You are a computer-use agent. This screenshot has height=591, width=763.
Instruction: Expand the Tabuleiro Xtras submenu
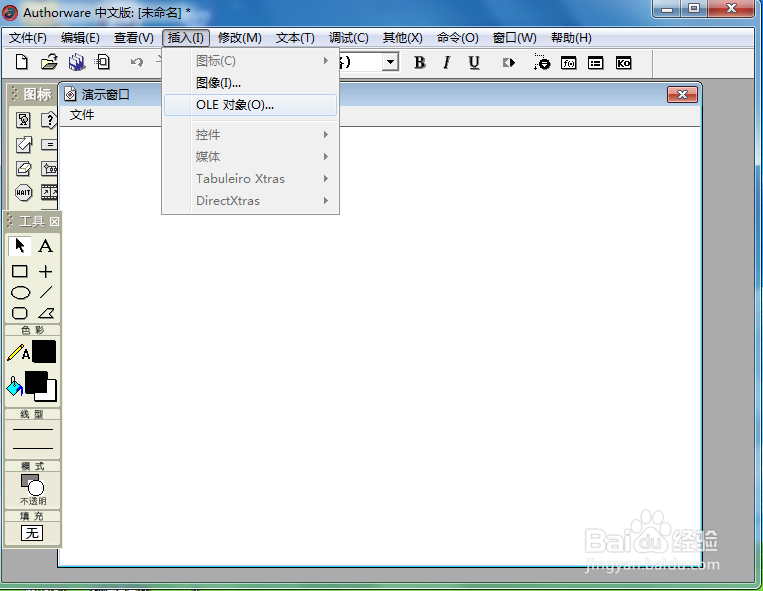coord(250,179)
